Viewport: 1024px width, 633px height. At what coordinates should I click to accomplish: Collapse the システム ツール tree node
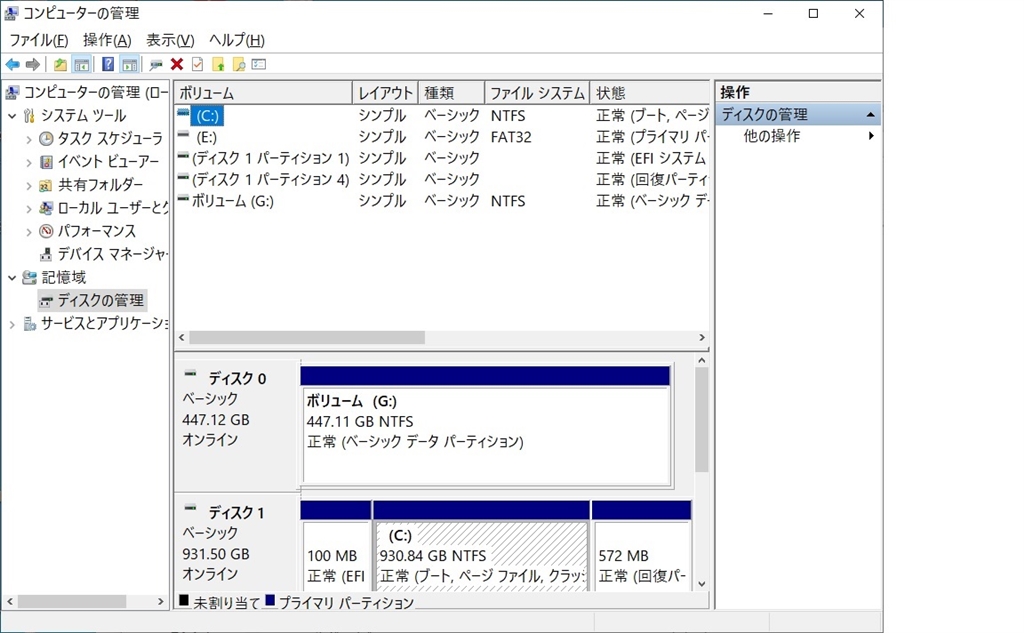point(12,116)
